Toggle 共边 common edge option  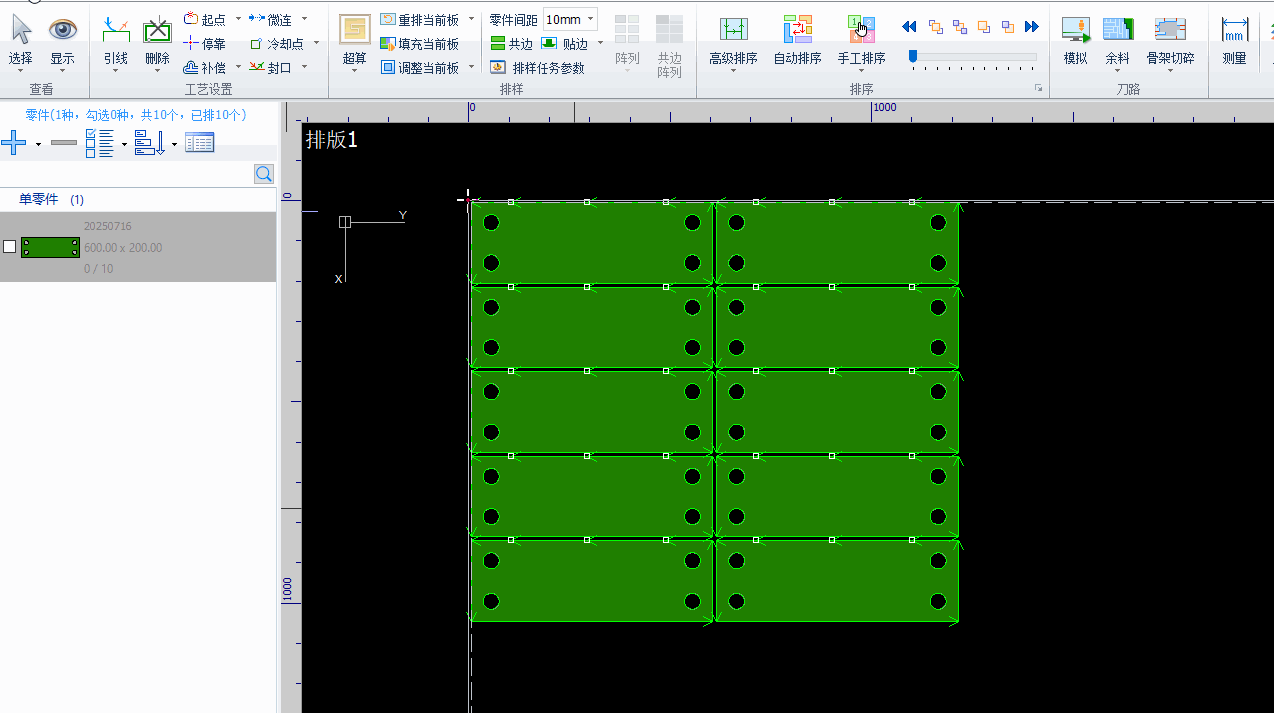[511, 44]
